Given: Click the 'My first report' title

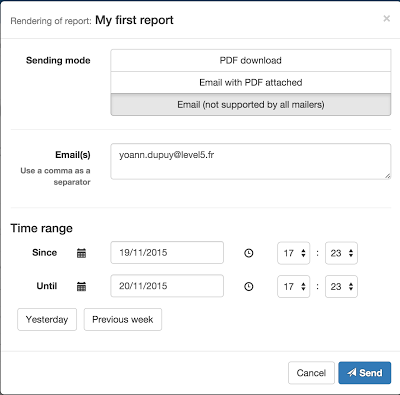Looking at the screenshot, I should tap(134, 20).
